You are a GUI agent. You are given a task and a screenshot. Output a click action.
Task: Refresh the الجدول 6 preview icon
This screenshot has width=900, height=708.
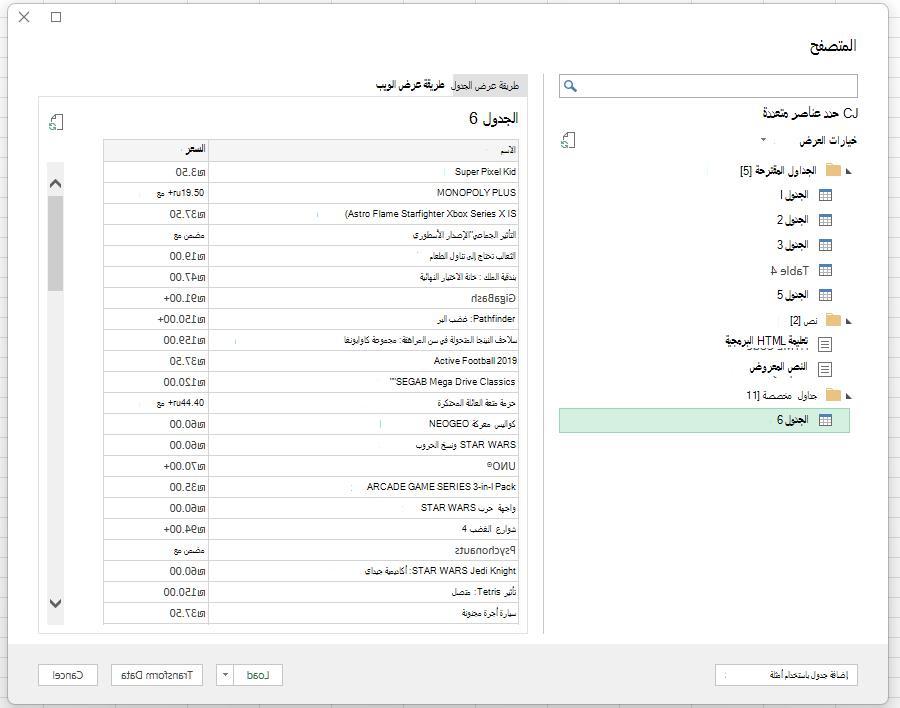pos(56,122)
